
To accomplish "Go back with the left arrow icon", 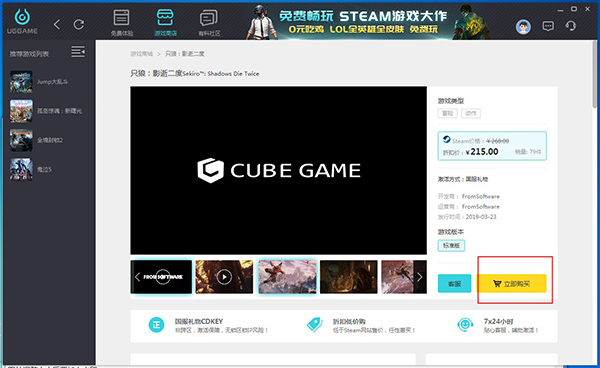I will coord(57,25).
